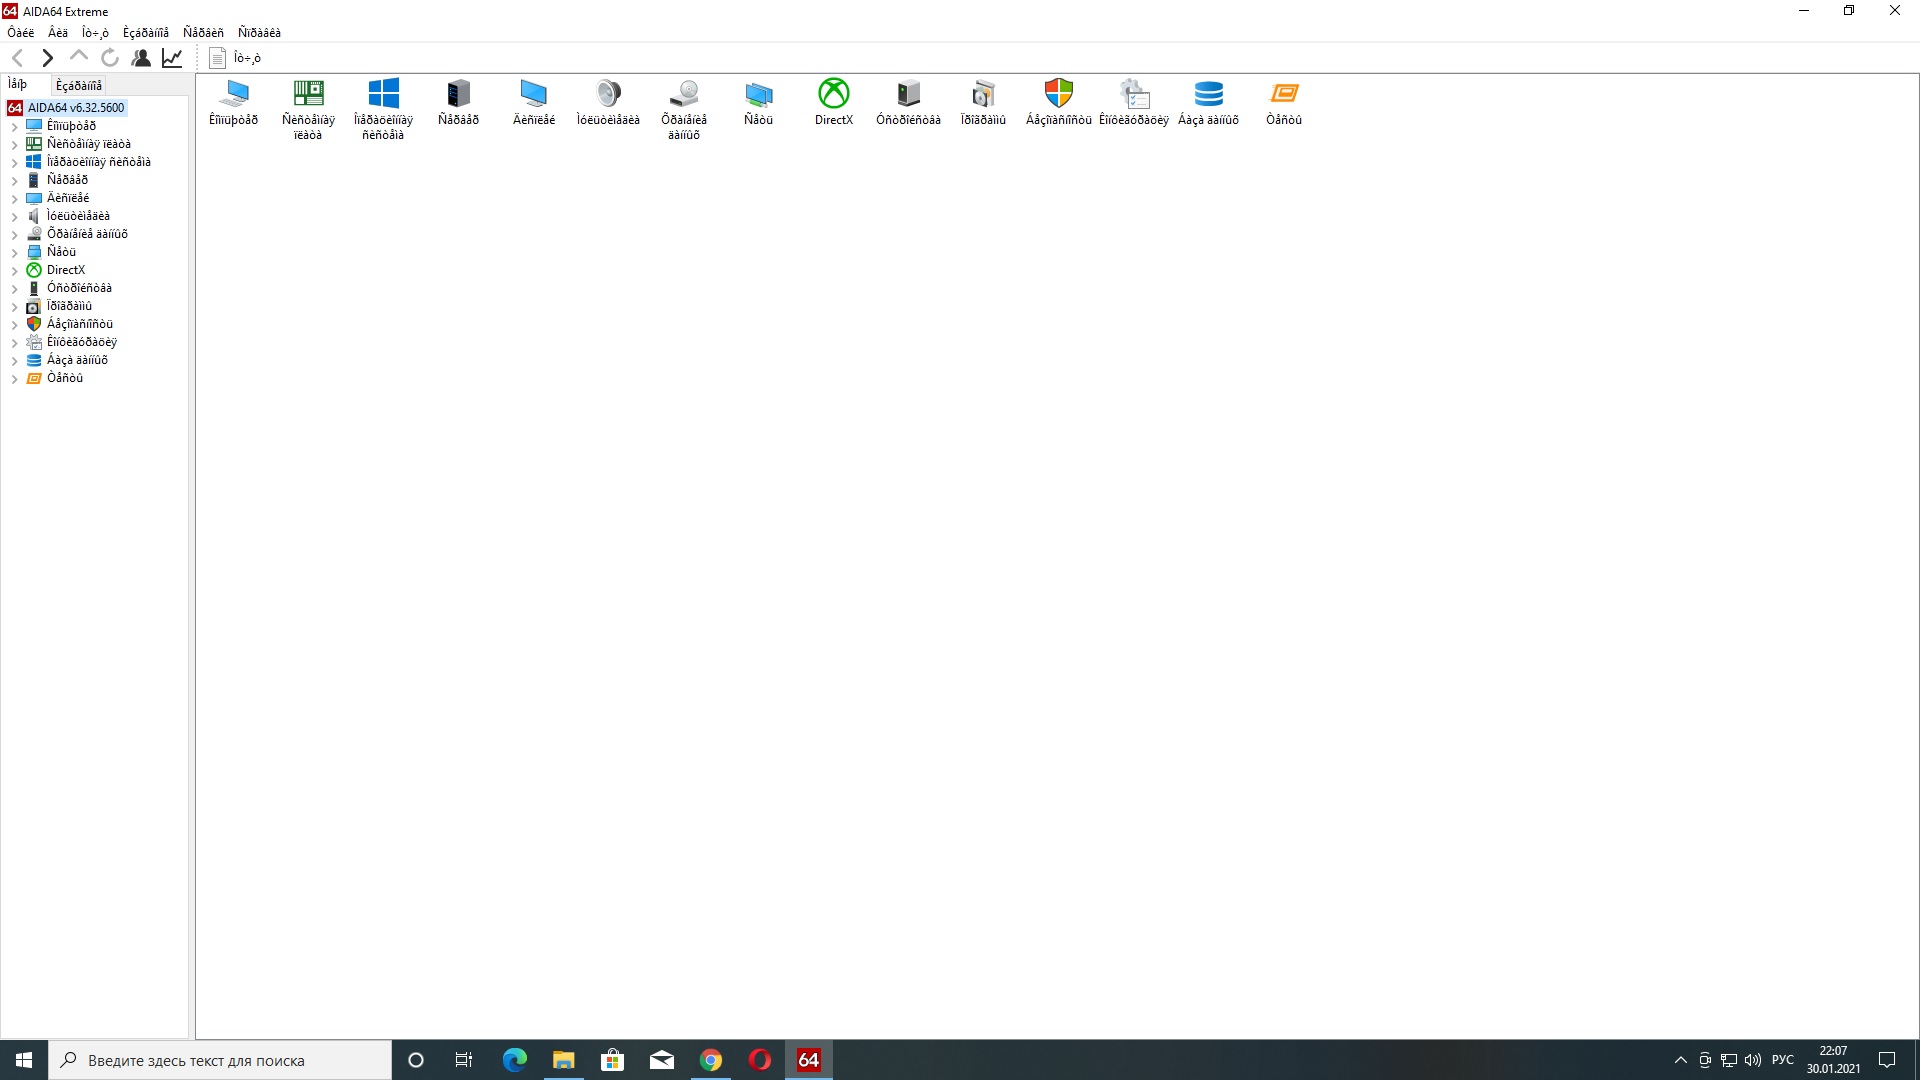Screen dimensions: 1920x1080
Task: Click the toolbar refresh arrow icon
Action: tap(110, 58)
